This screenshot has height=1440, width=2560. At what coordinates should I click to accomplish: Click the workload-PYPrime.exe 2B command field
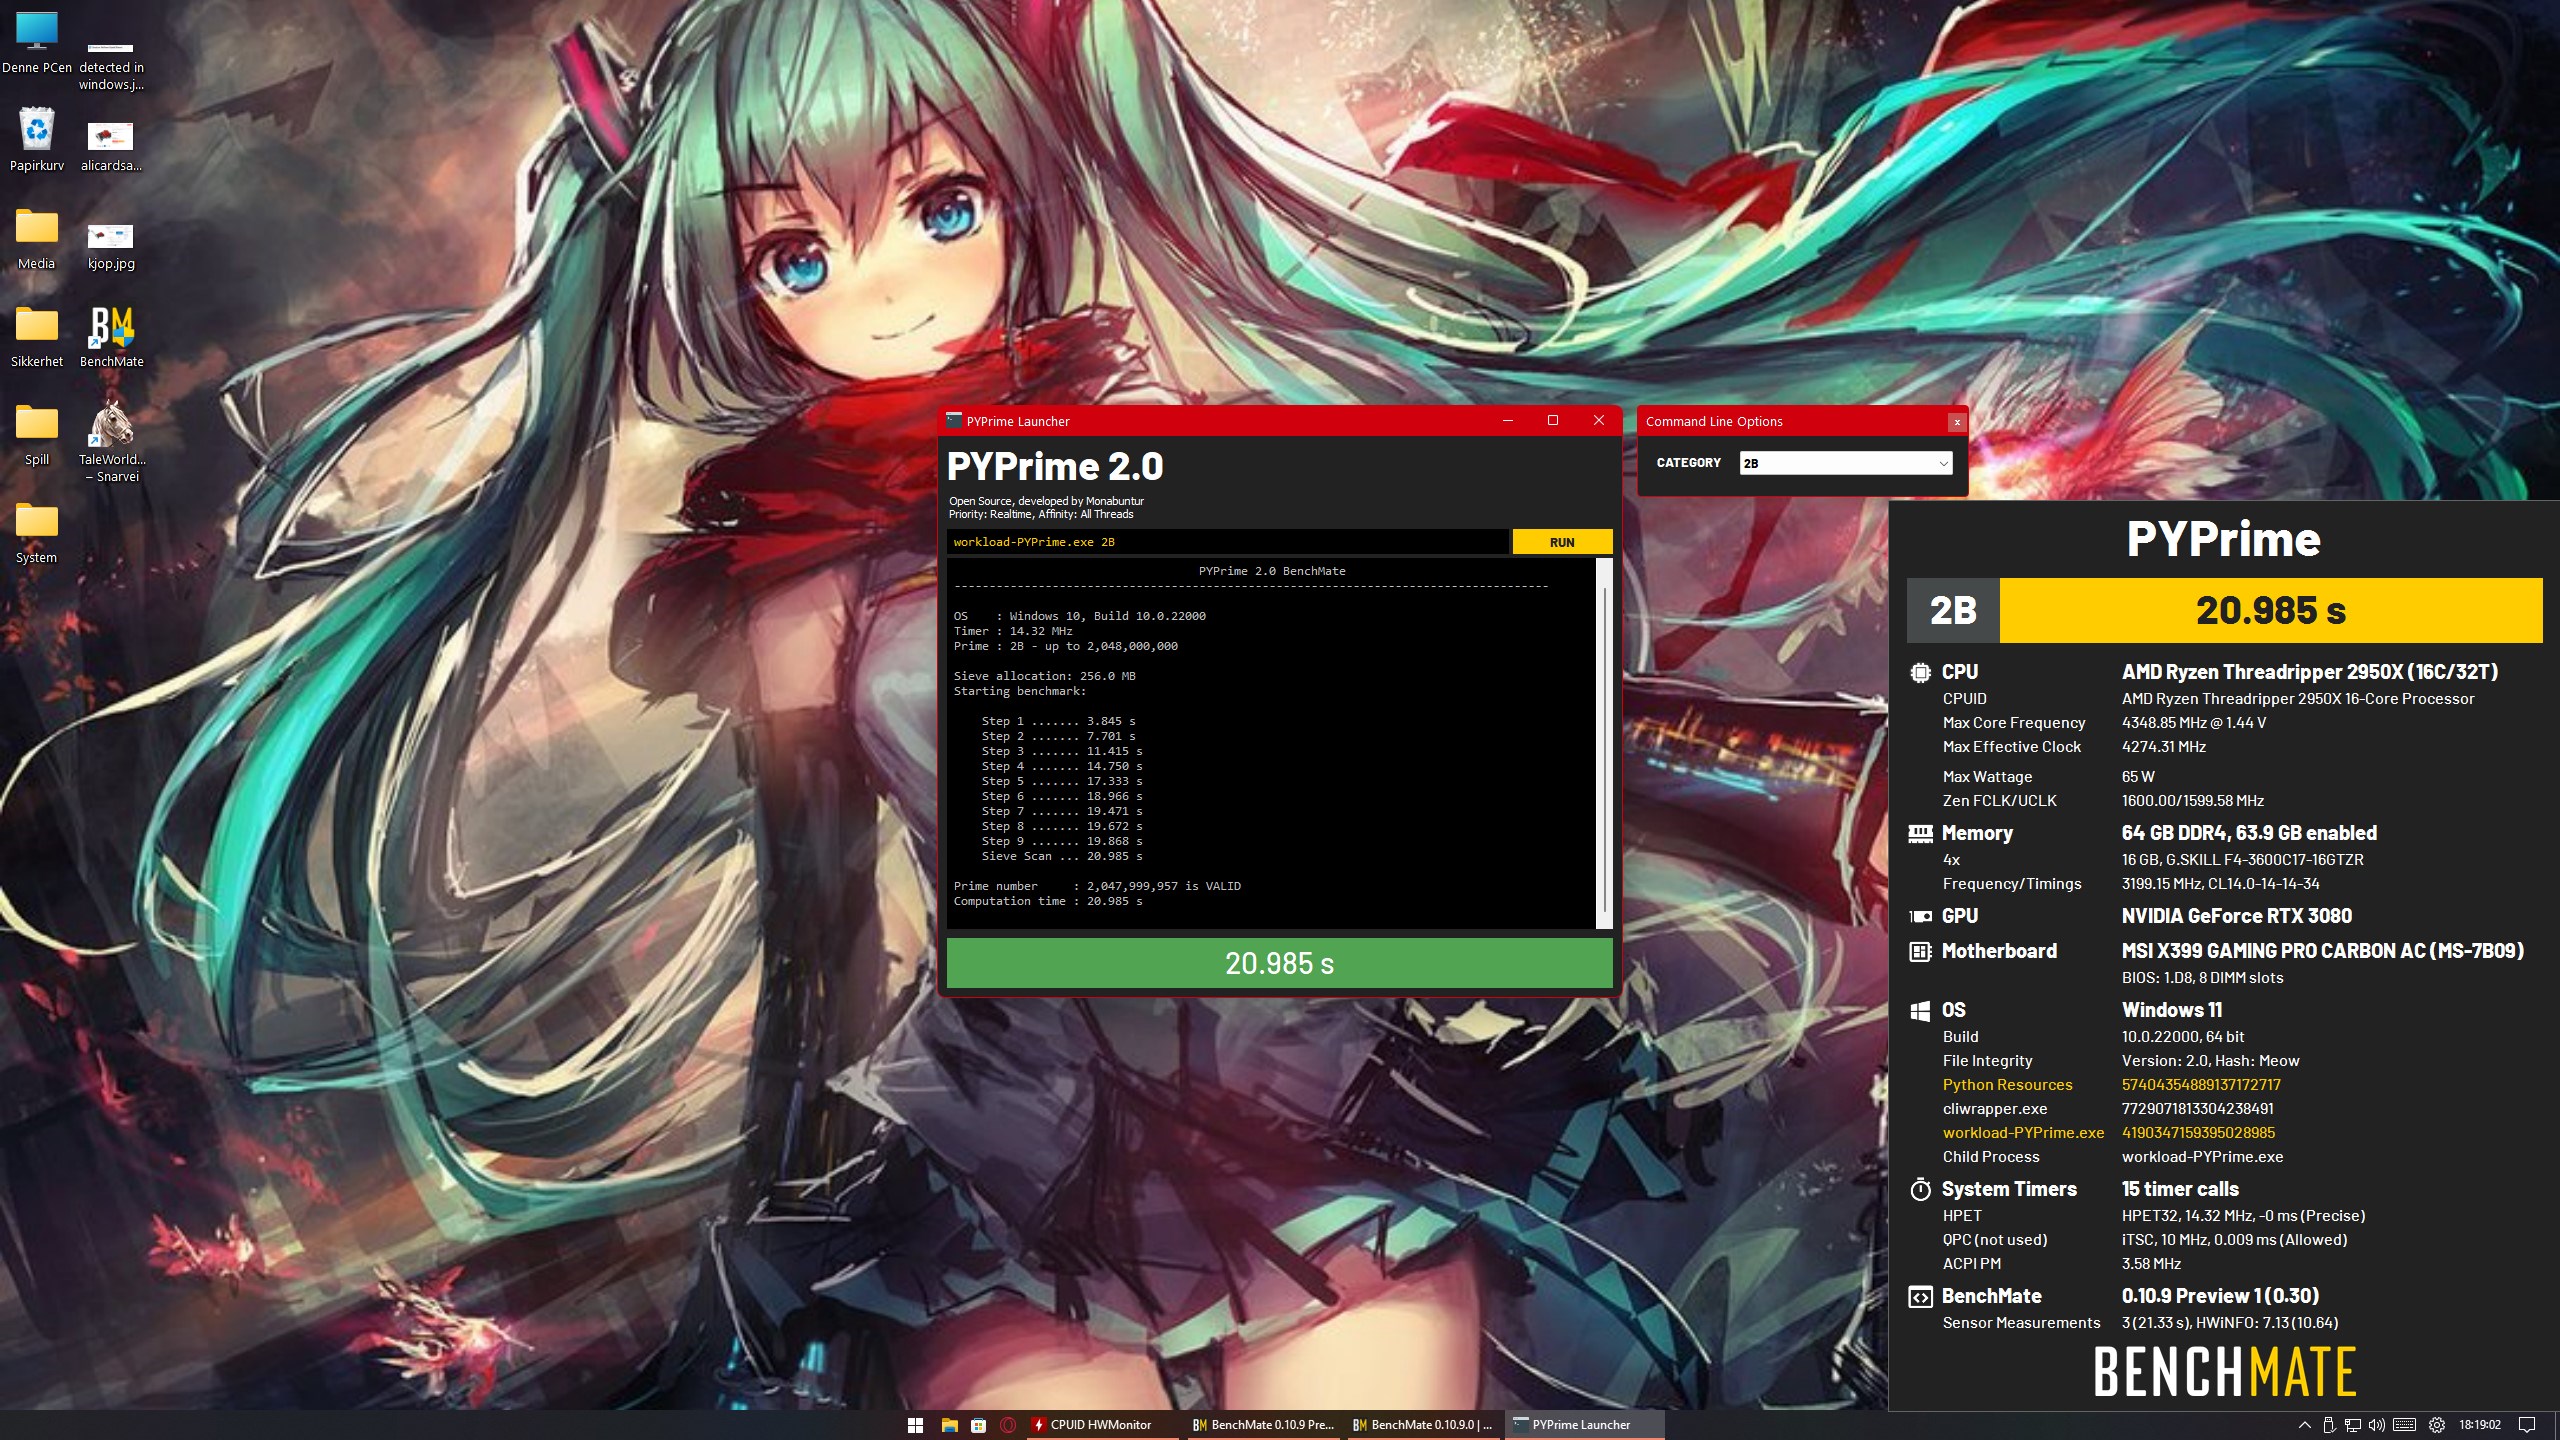[1227, 542]
